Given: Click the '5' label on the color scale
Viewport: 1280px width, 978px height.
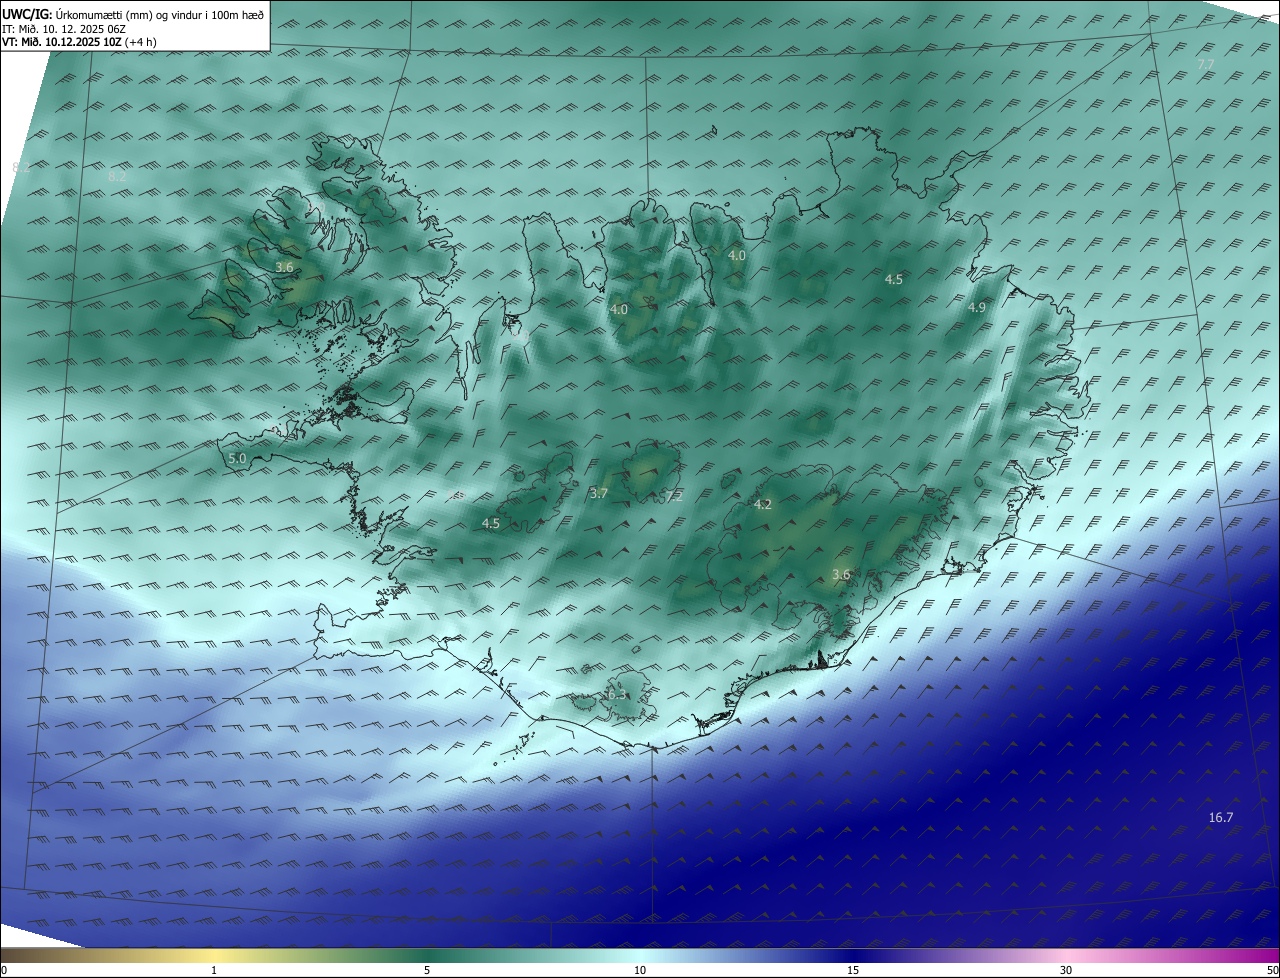Looking at the screenshot, I should click(427, 970).
